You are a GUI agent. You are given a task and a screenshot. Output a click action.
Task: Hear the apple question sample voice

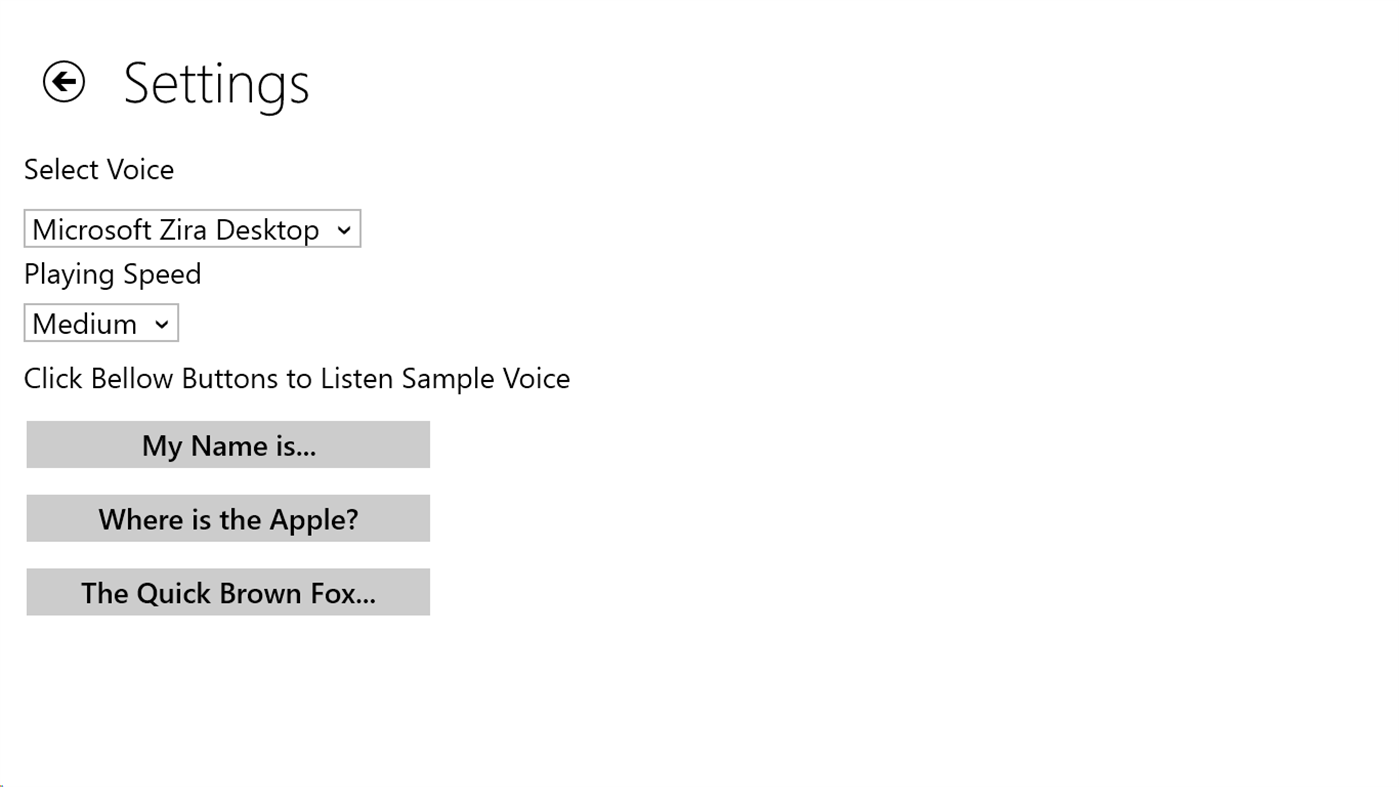[x=228, y=519]
